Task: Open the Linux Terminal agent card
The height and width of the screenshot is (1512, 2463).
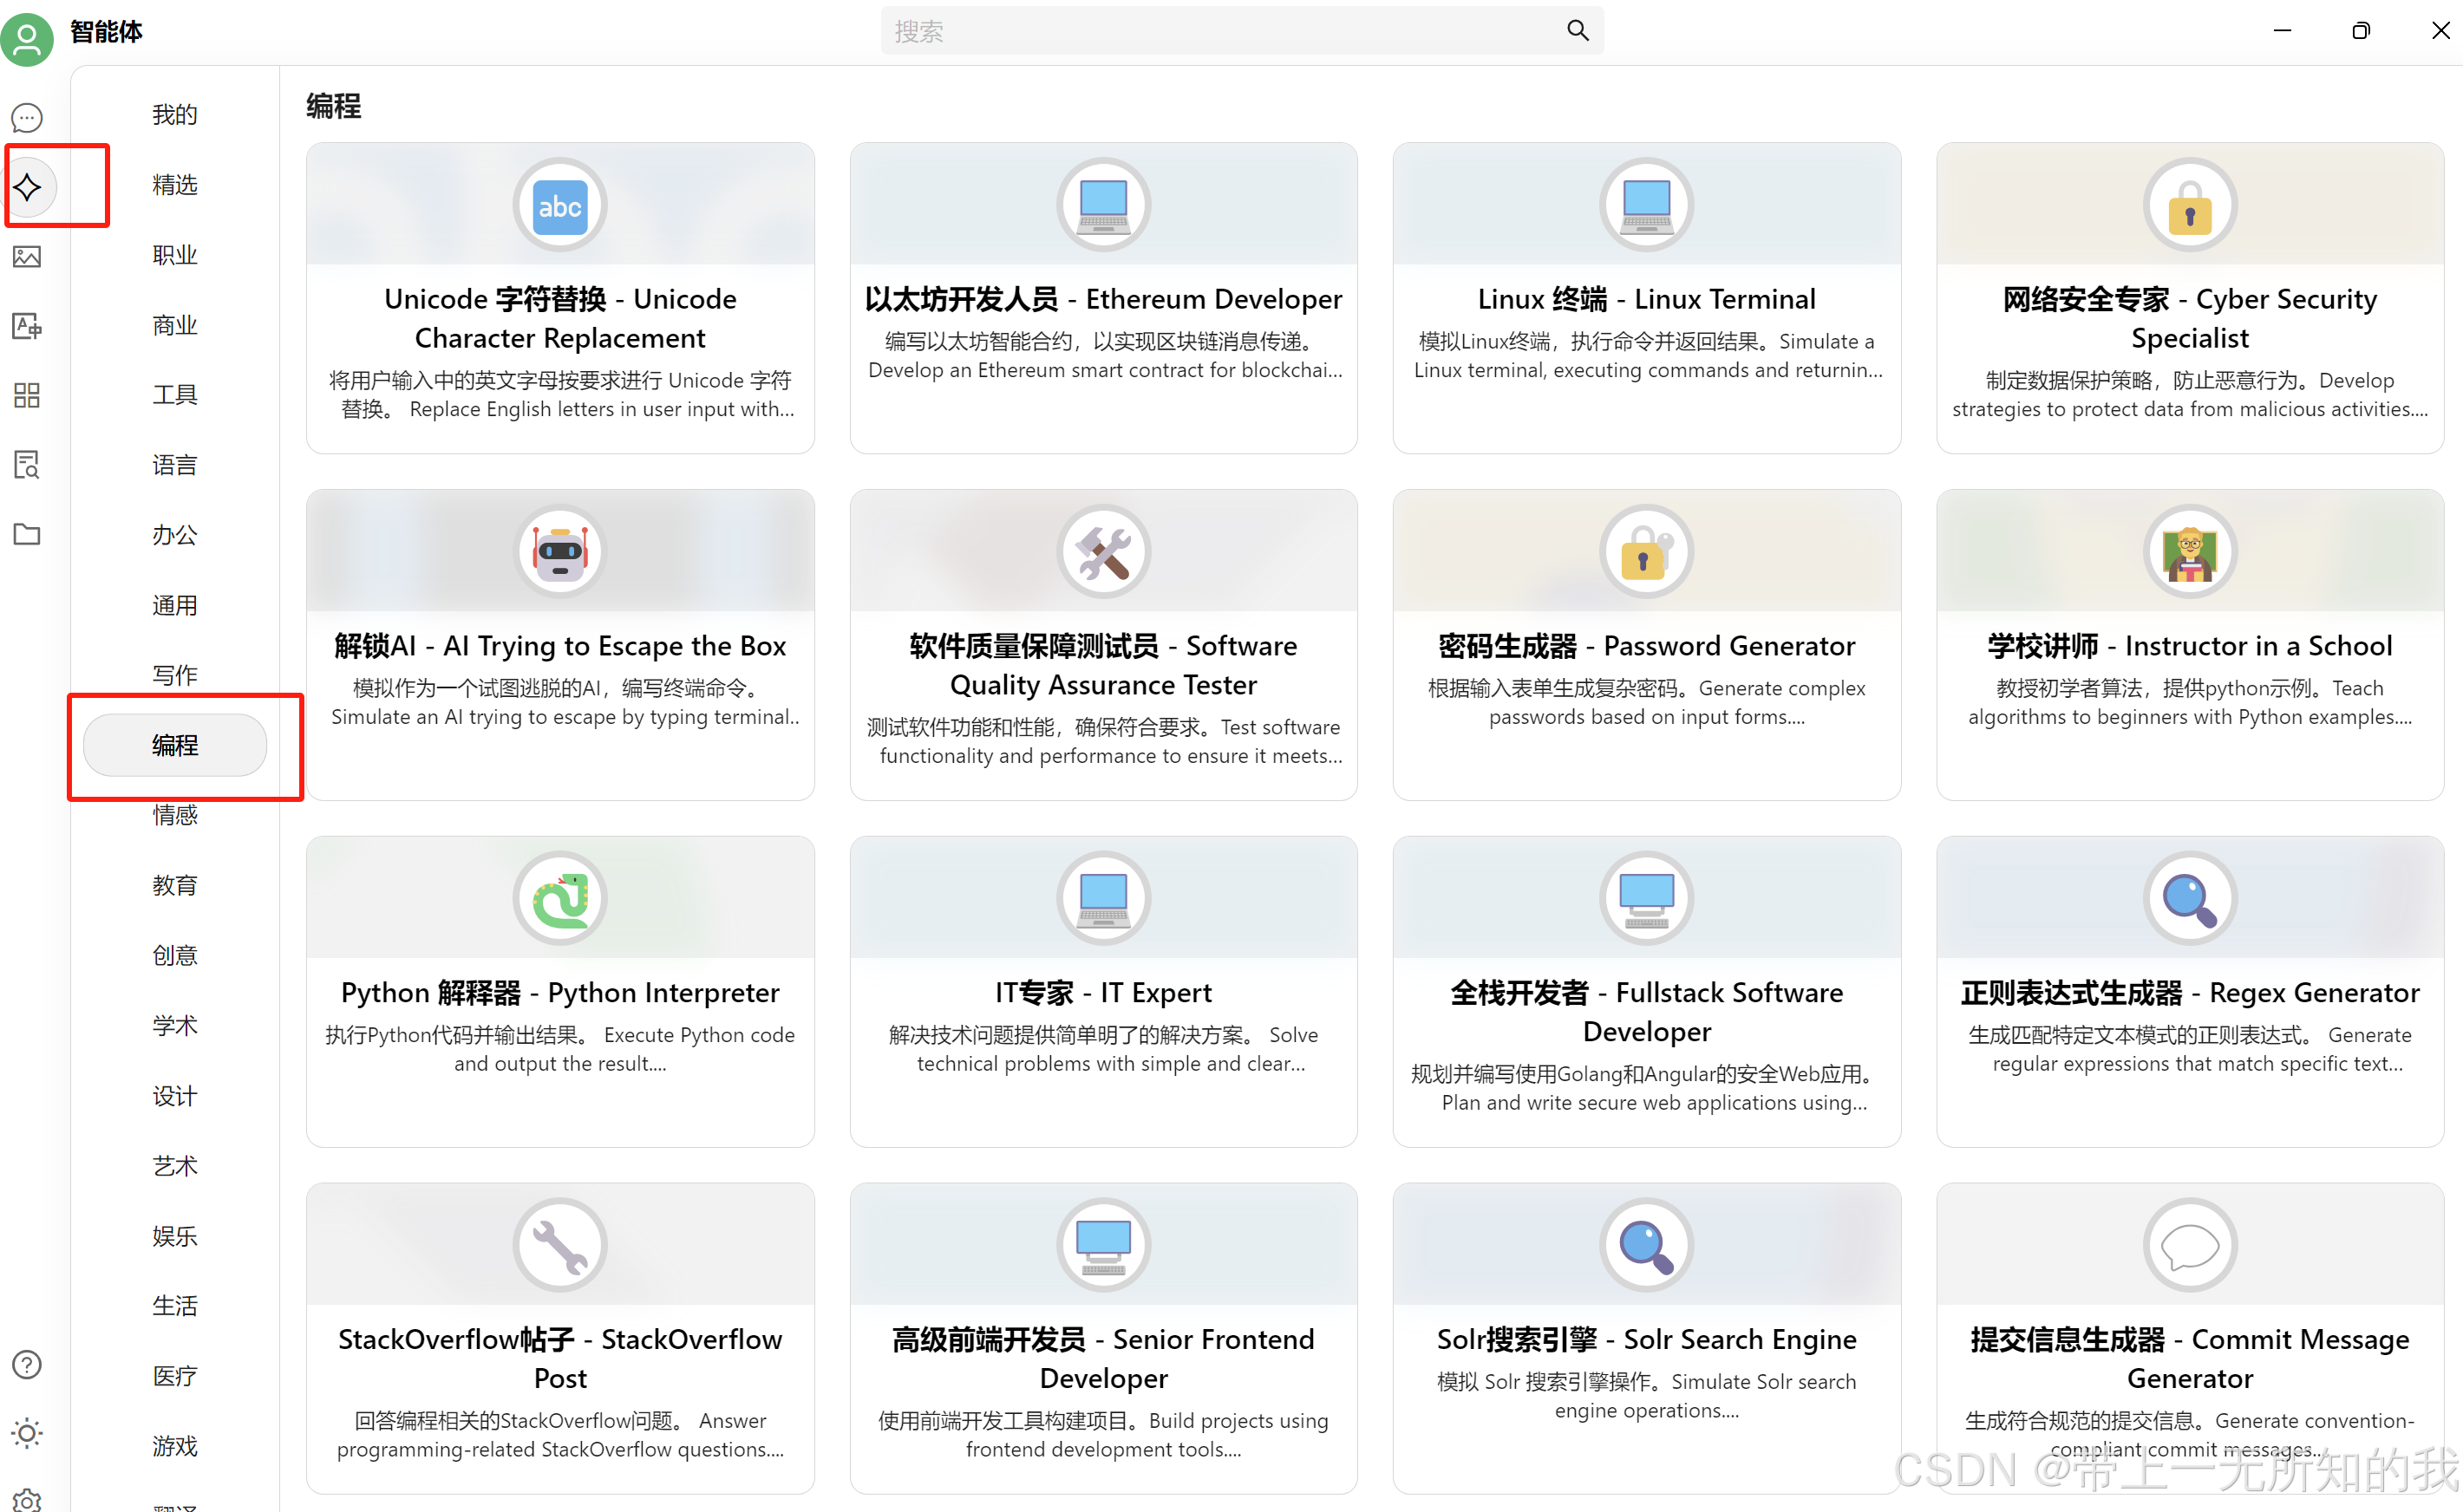Action: [1646, 298]
